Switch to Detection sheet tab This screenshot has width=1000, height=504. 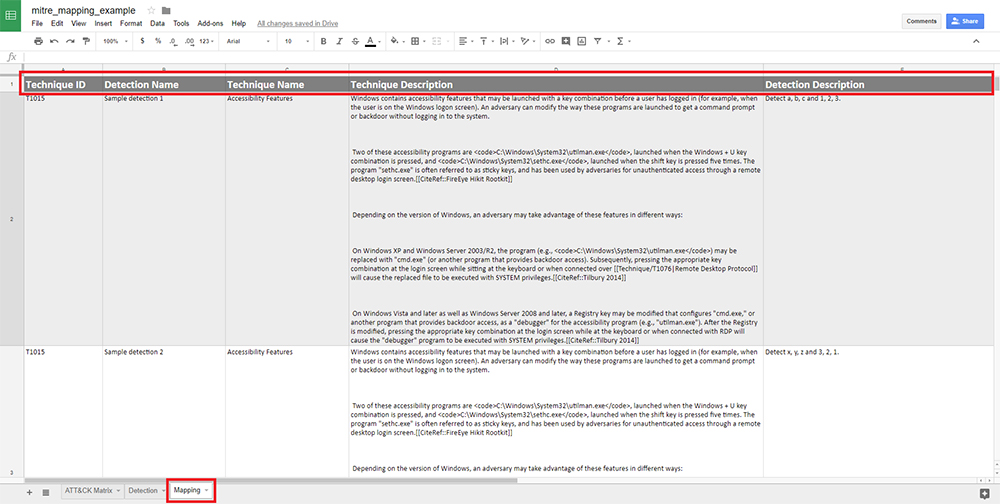143,491
